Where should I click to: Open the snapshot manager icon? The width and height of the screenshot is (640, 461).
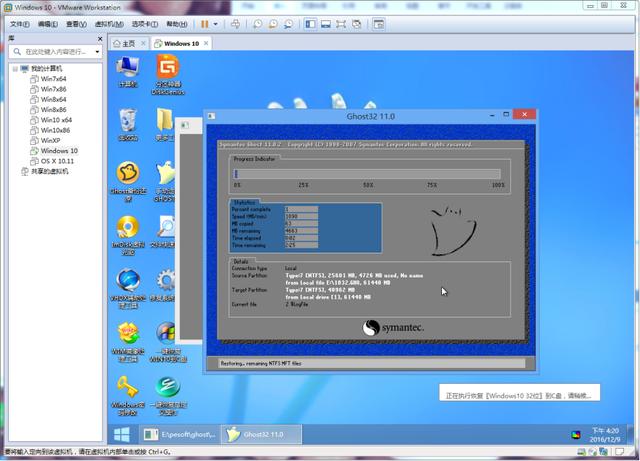[x=288, y=24]
